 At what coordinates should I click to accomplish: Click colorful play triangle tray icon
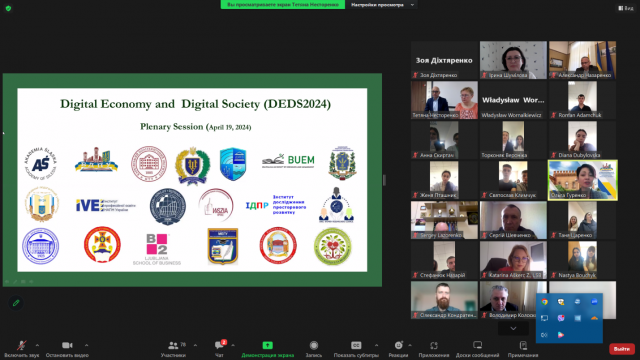pos(561,335)
